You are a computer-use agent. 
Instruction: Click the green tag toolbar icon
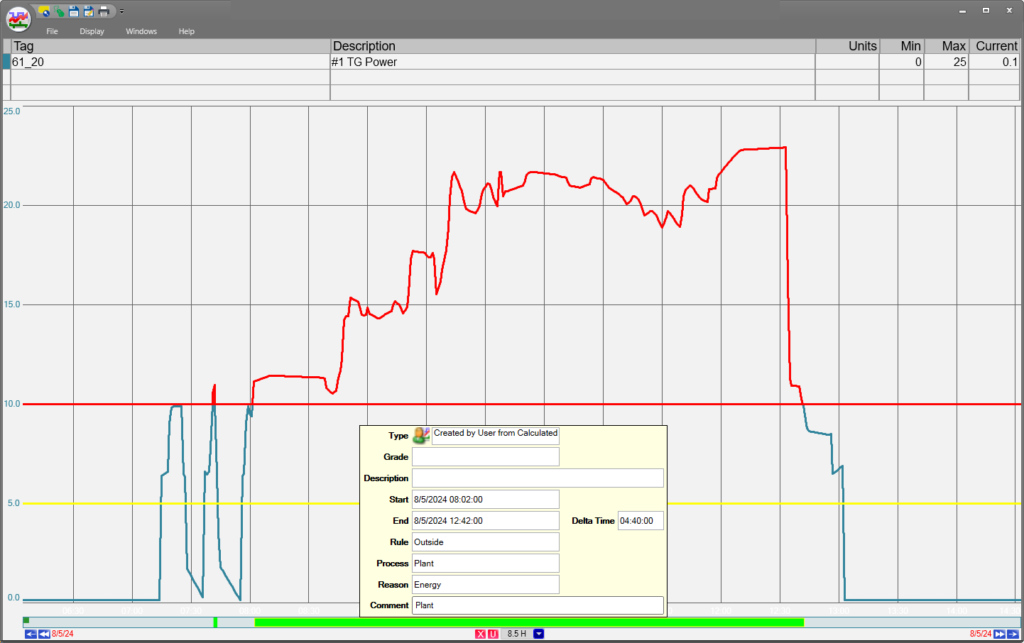pos(59,11)
